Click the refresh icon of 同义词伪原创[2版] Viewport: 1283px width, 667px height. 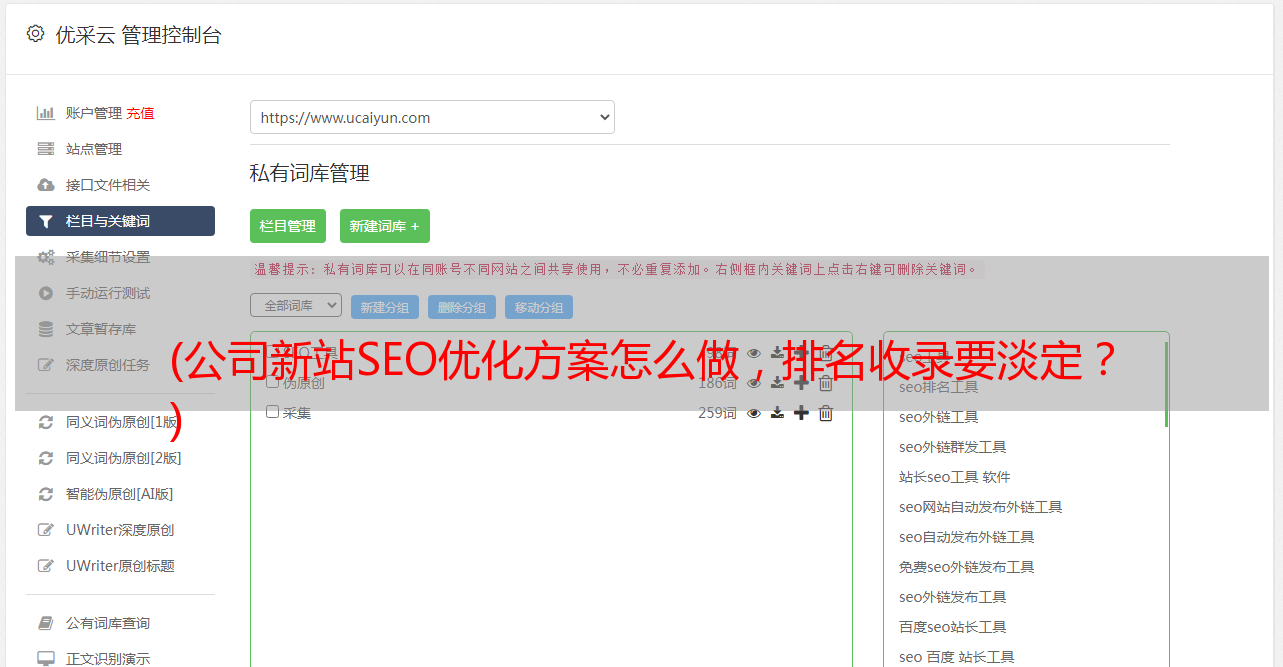coord(46,458)
